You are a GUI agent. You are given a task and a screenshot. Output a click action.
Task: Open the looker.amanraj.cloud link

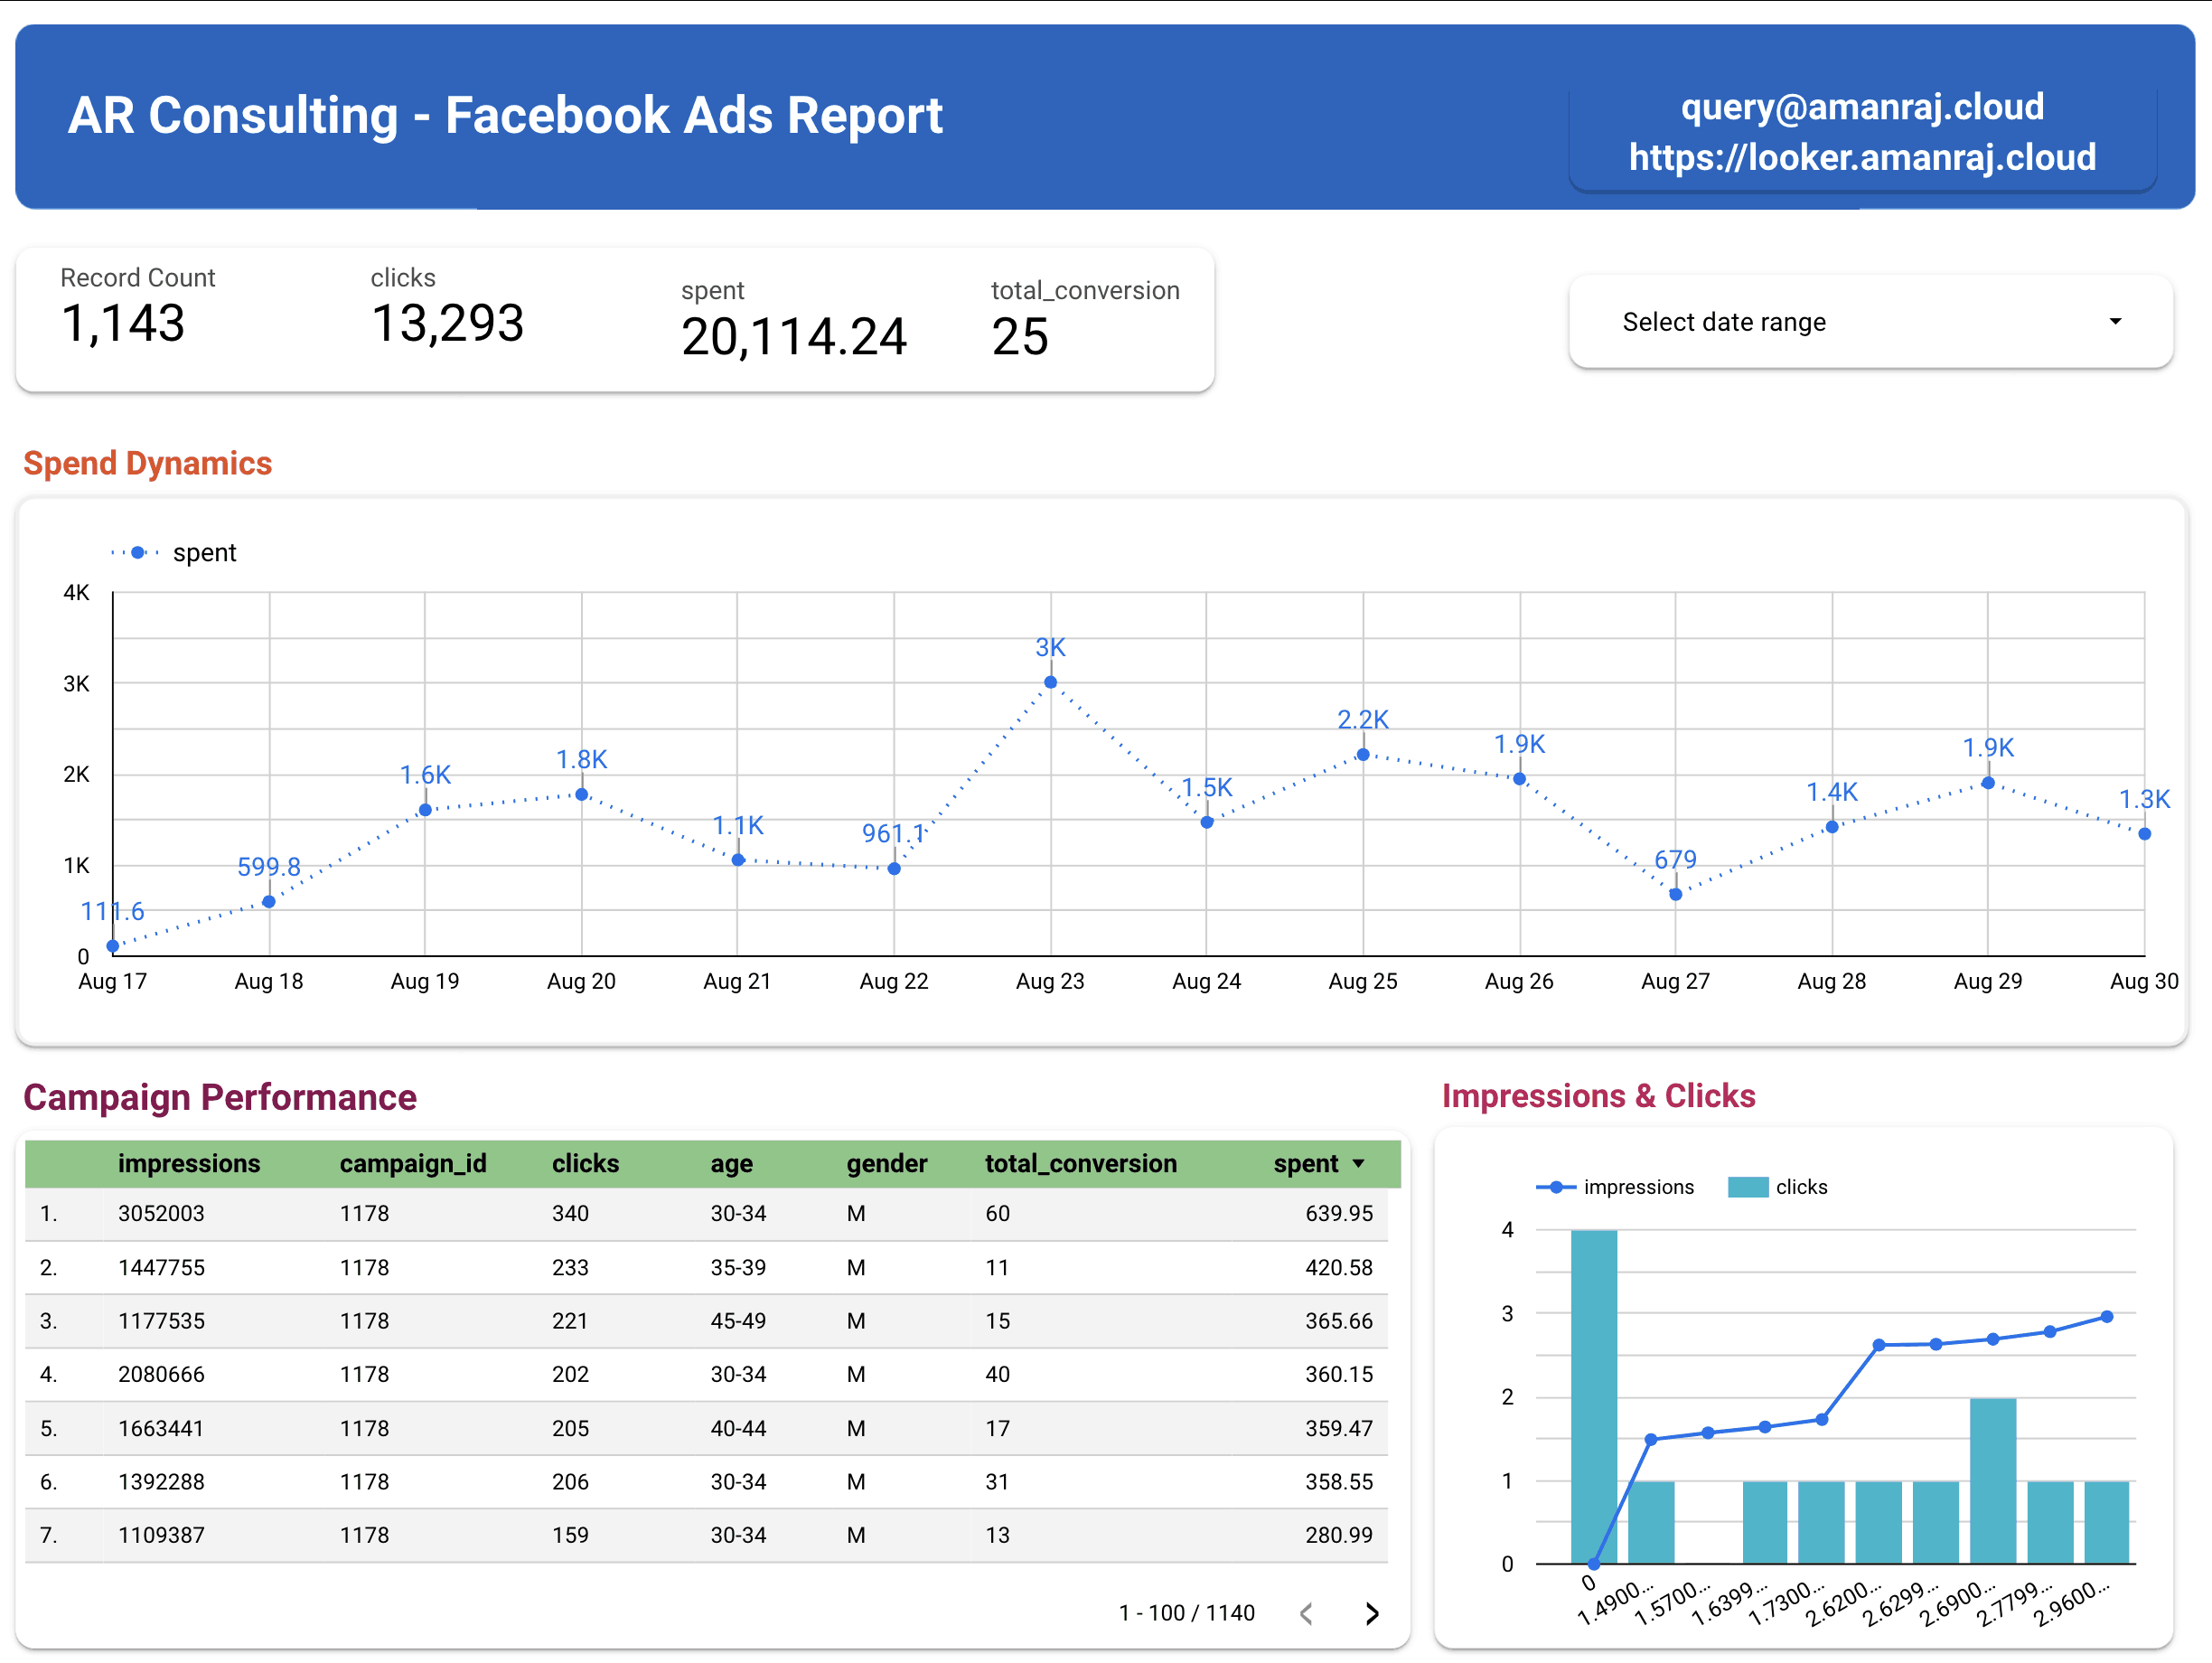1862,157
